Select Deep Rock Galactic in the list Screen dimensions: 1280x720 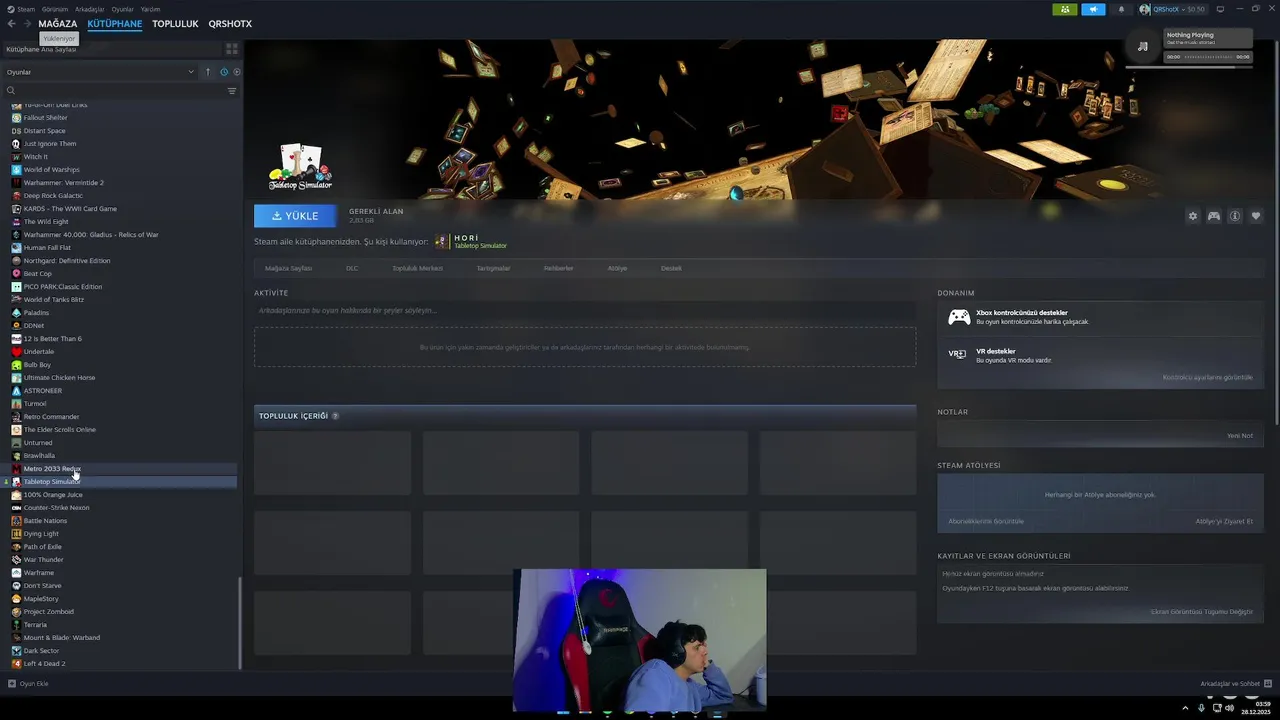53,196
